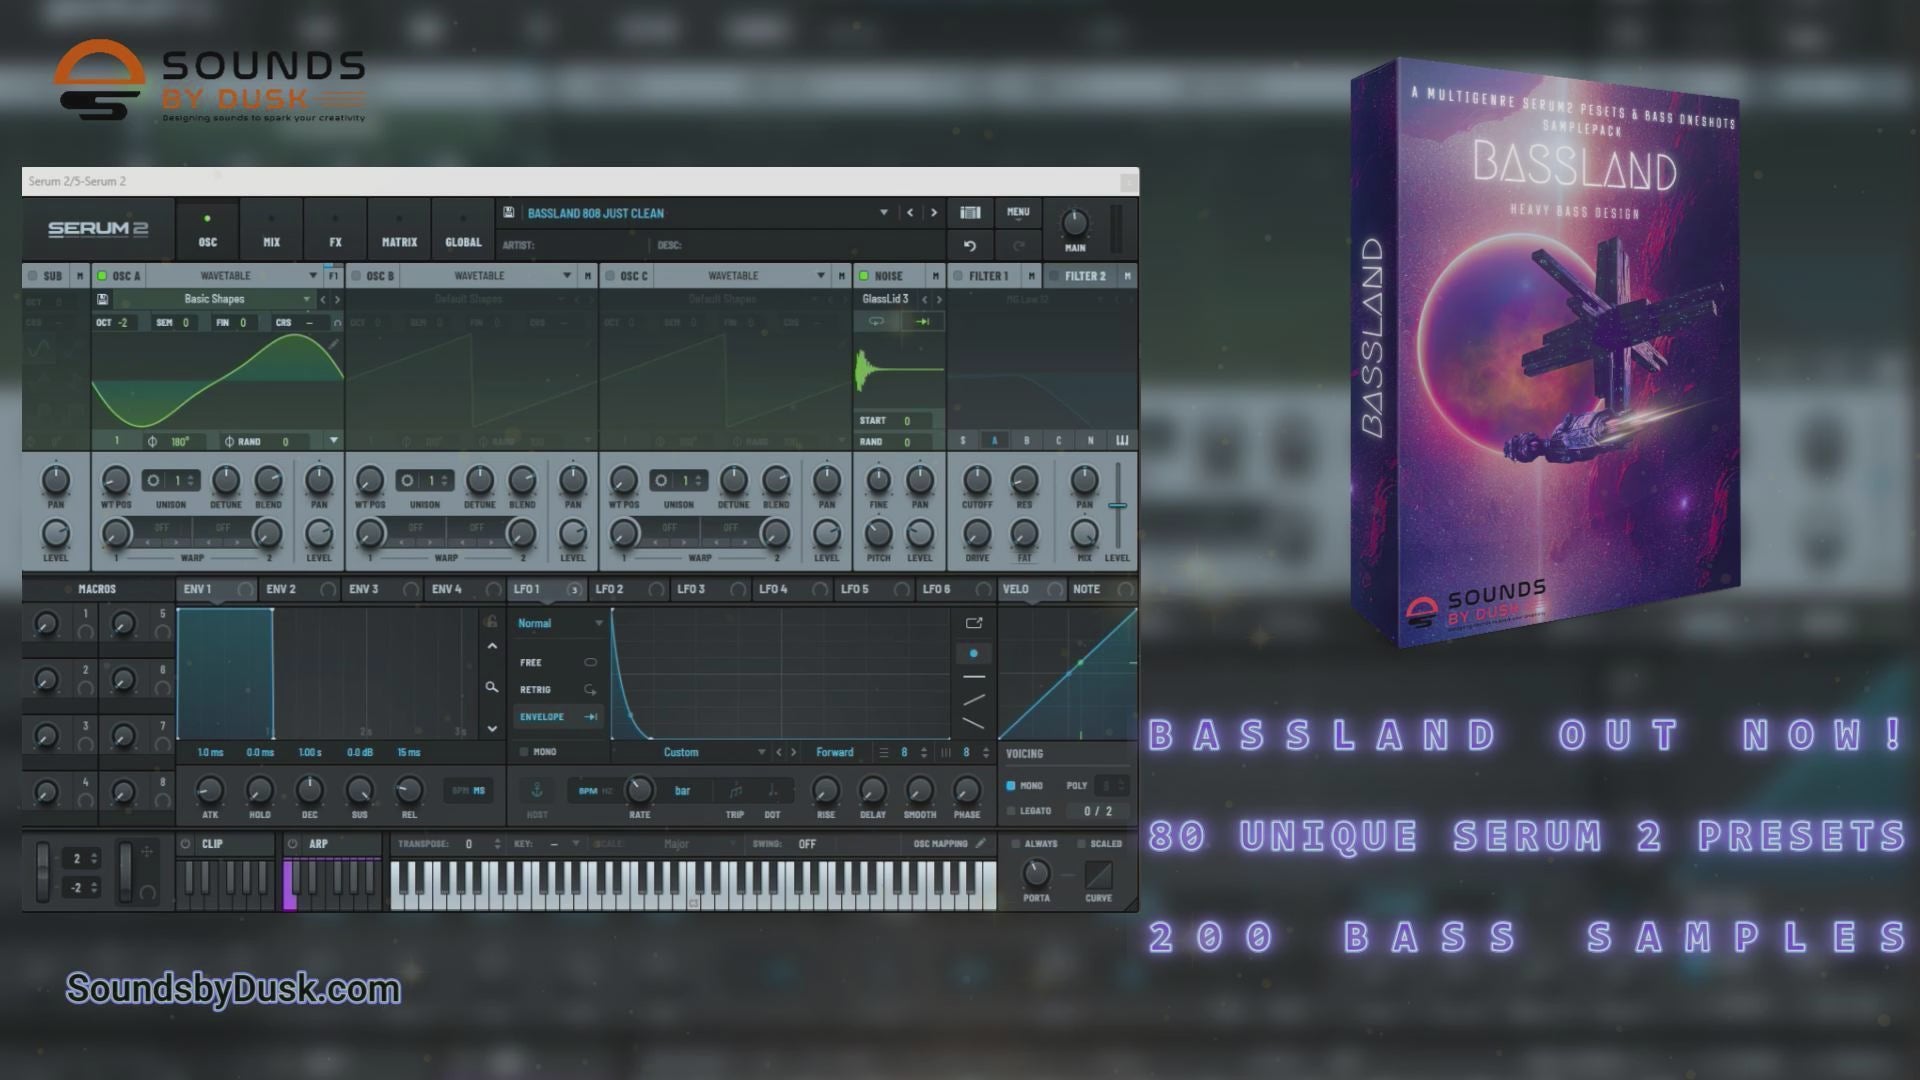Disable OSC A power toggle
Screen dimensions: 1920x1080
[102, 276]
